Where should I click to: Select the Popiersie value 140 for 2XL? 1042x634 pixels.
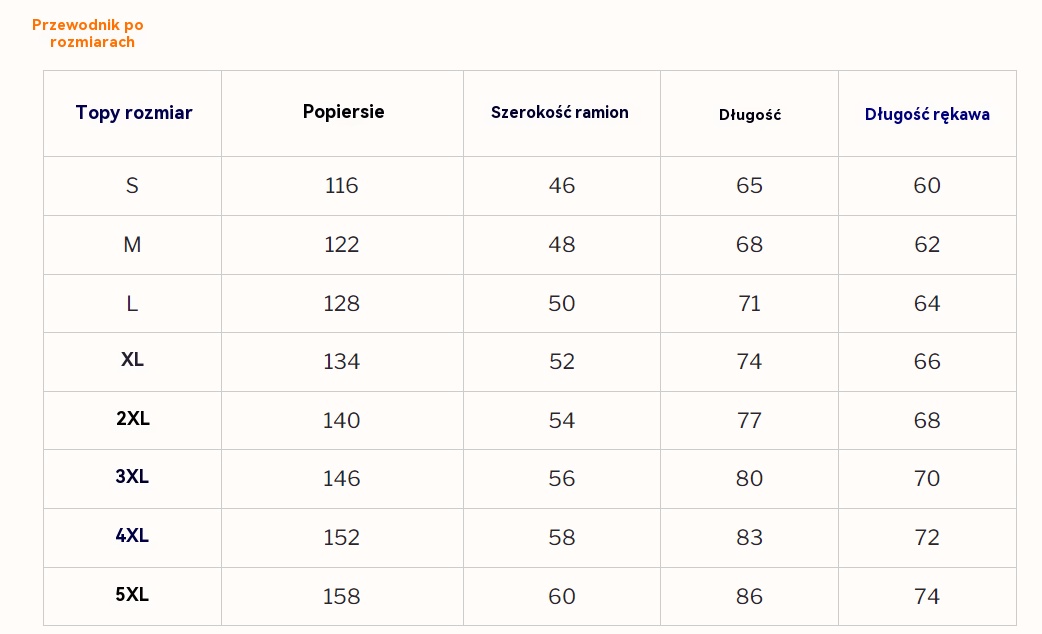click(x=341, y=421)
